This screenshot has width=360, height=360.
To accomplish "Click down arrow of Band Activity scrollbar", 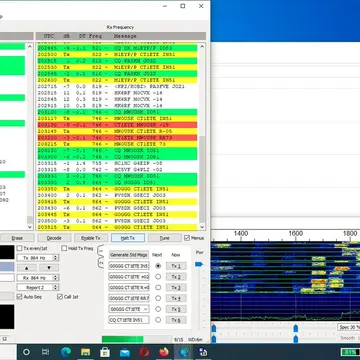I will (x=30, y=227).
